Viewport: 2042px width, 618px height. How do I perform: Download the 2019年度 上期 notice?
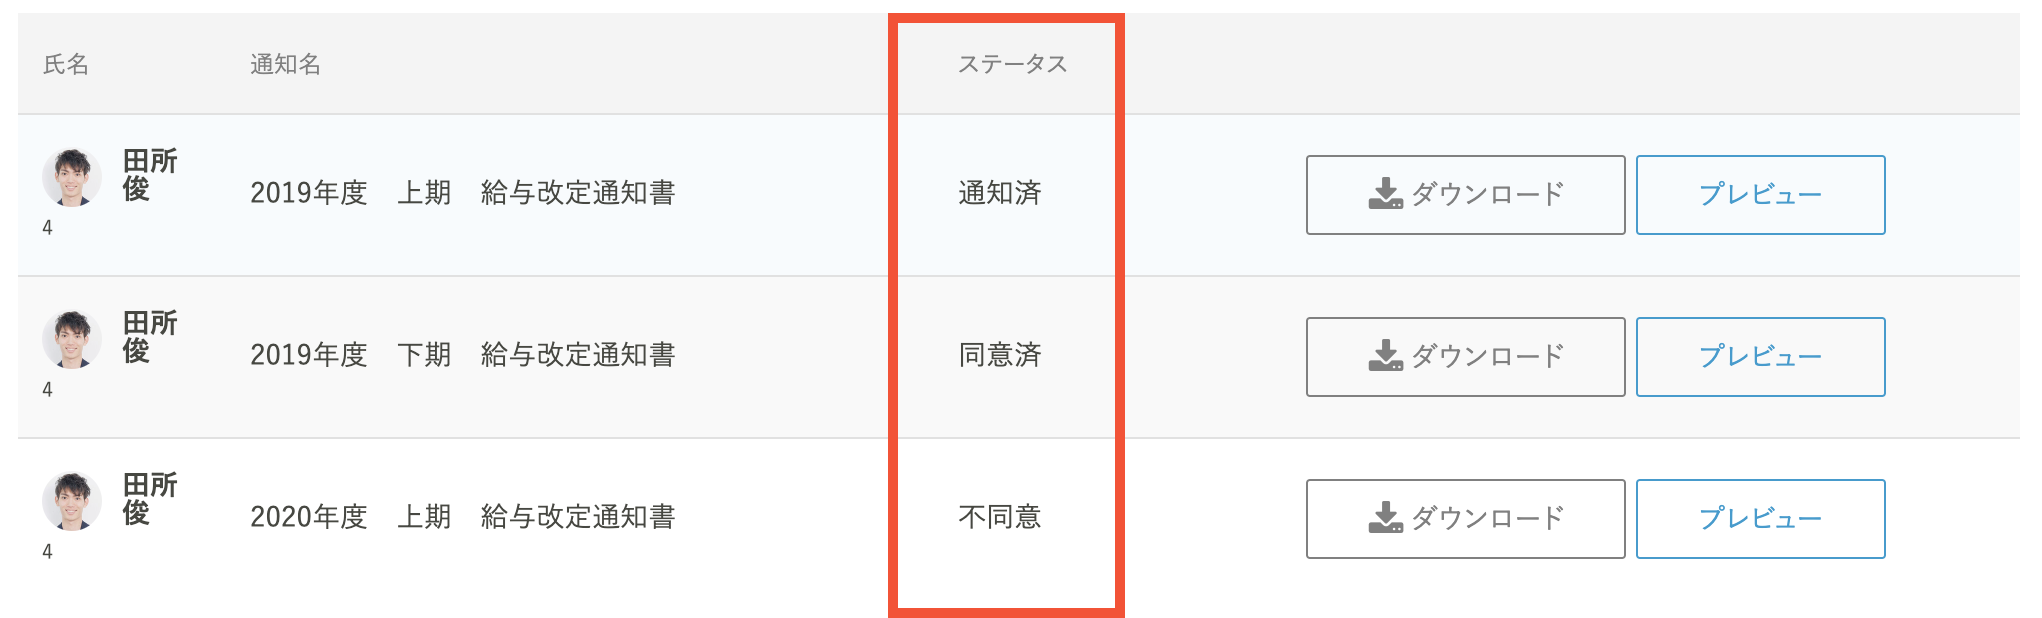tap(1465, 195)
